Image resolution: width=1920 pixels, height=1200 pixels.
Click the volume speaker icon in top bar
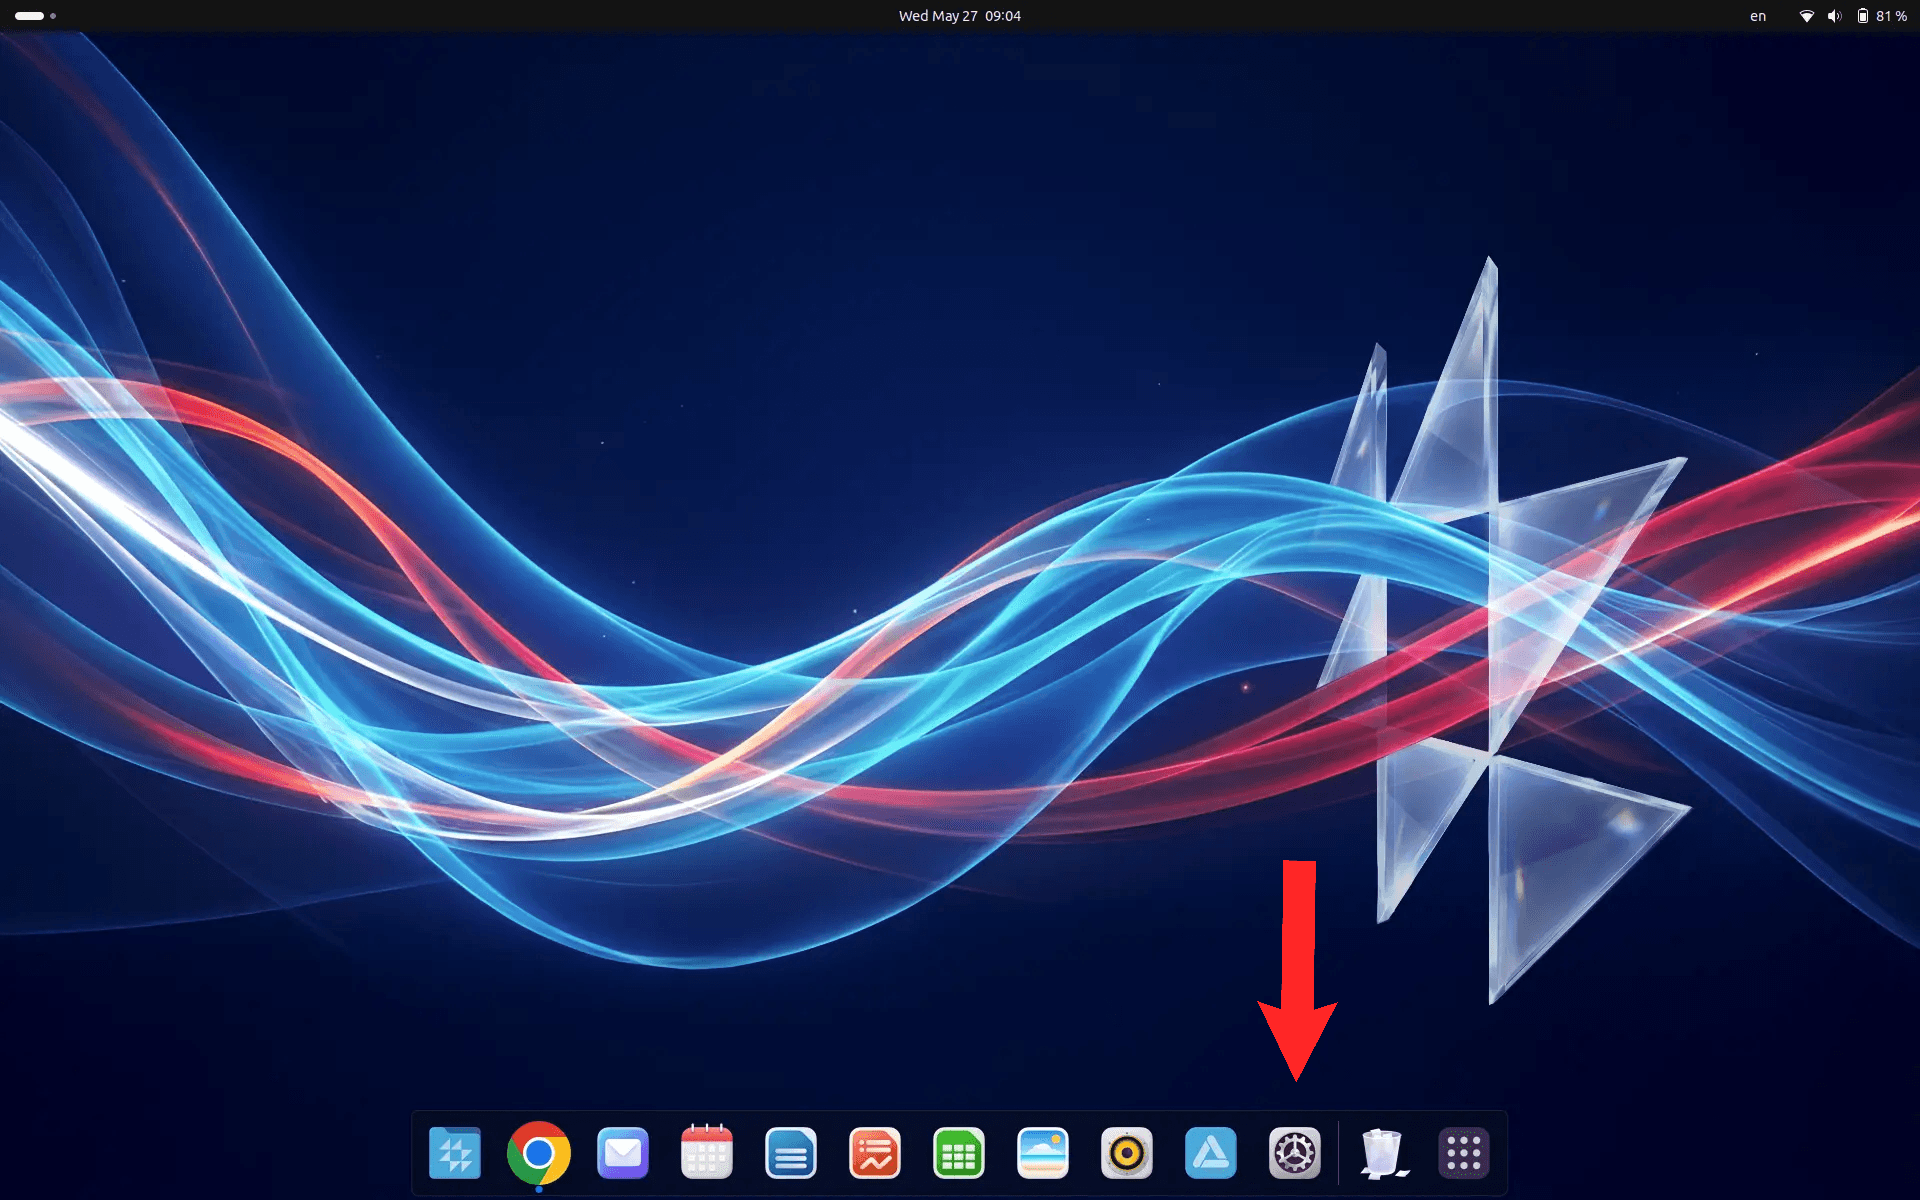click(x=1834, y=16)
